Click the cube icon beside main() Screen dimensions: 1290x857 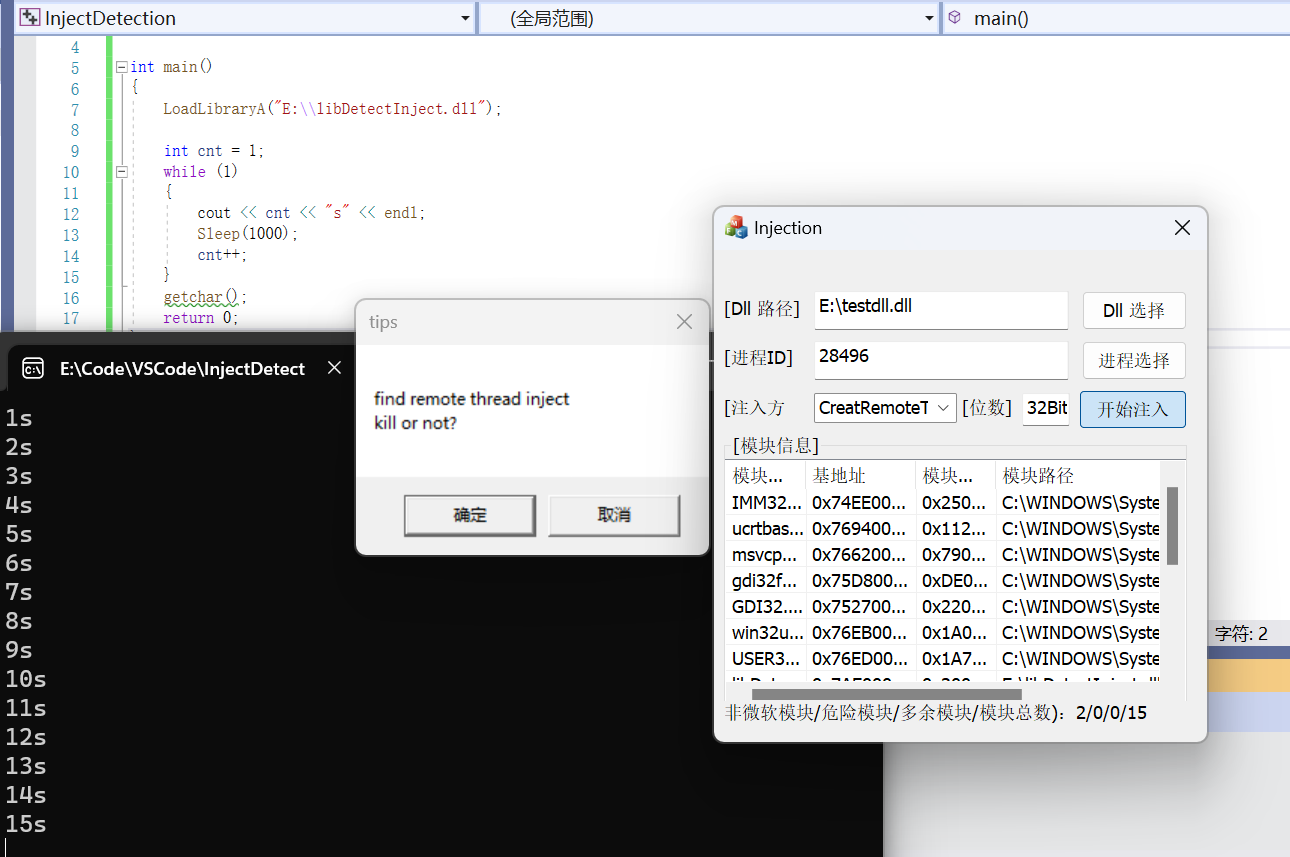[x=955, y=18]
